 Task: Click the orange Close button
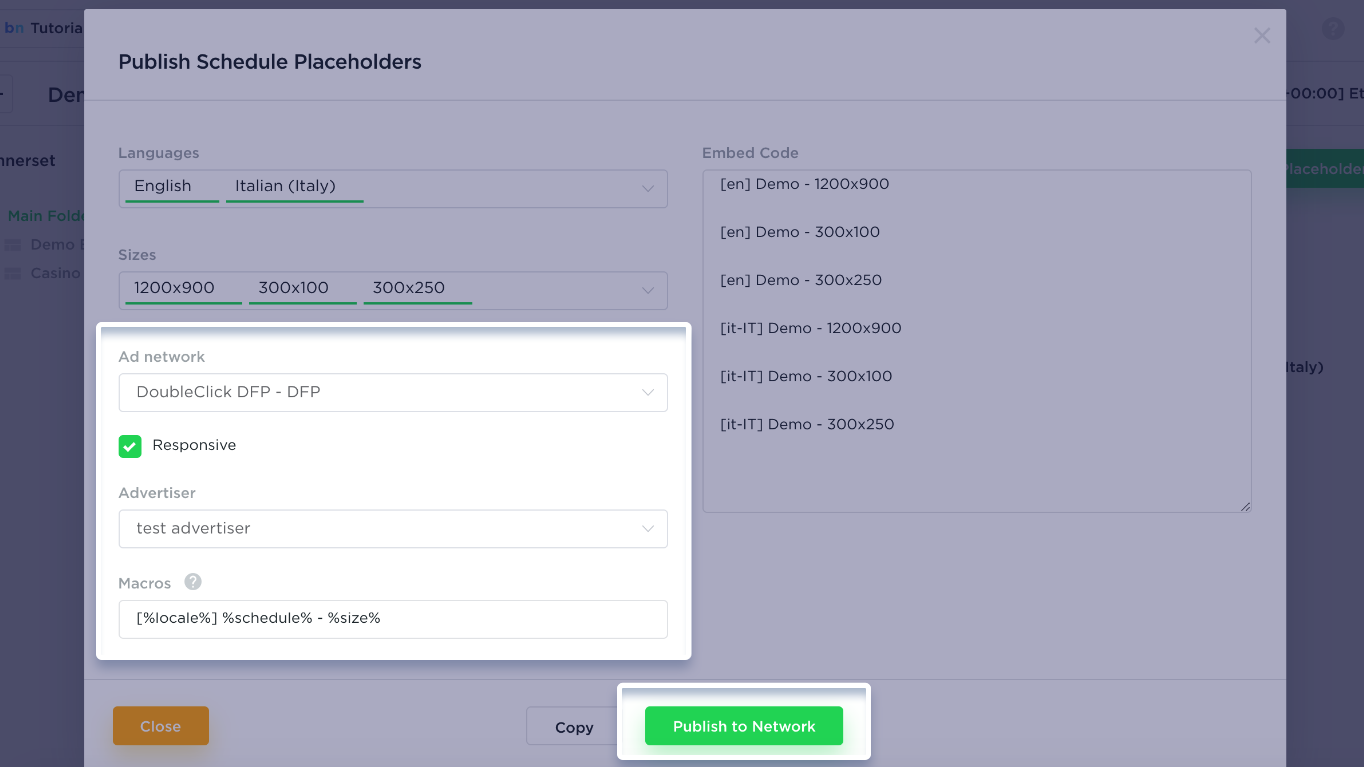click(161, 726)
